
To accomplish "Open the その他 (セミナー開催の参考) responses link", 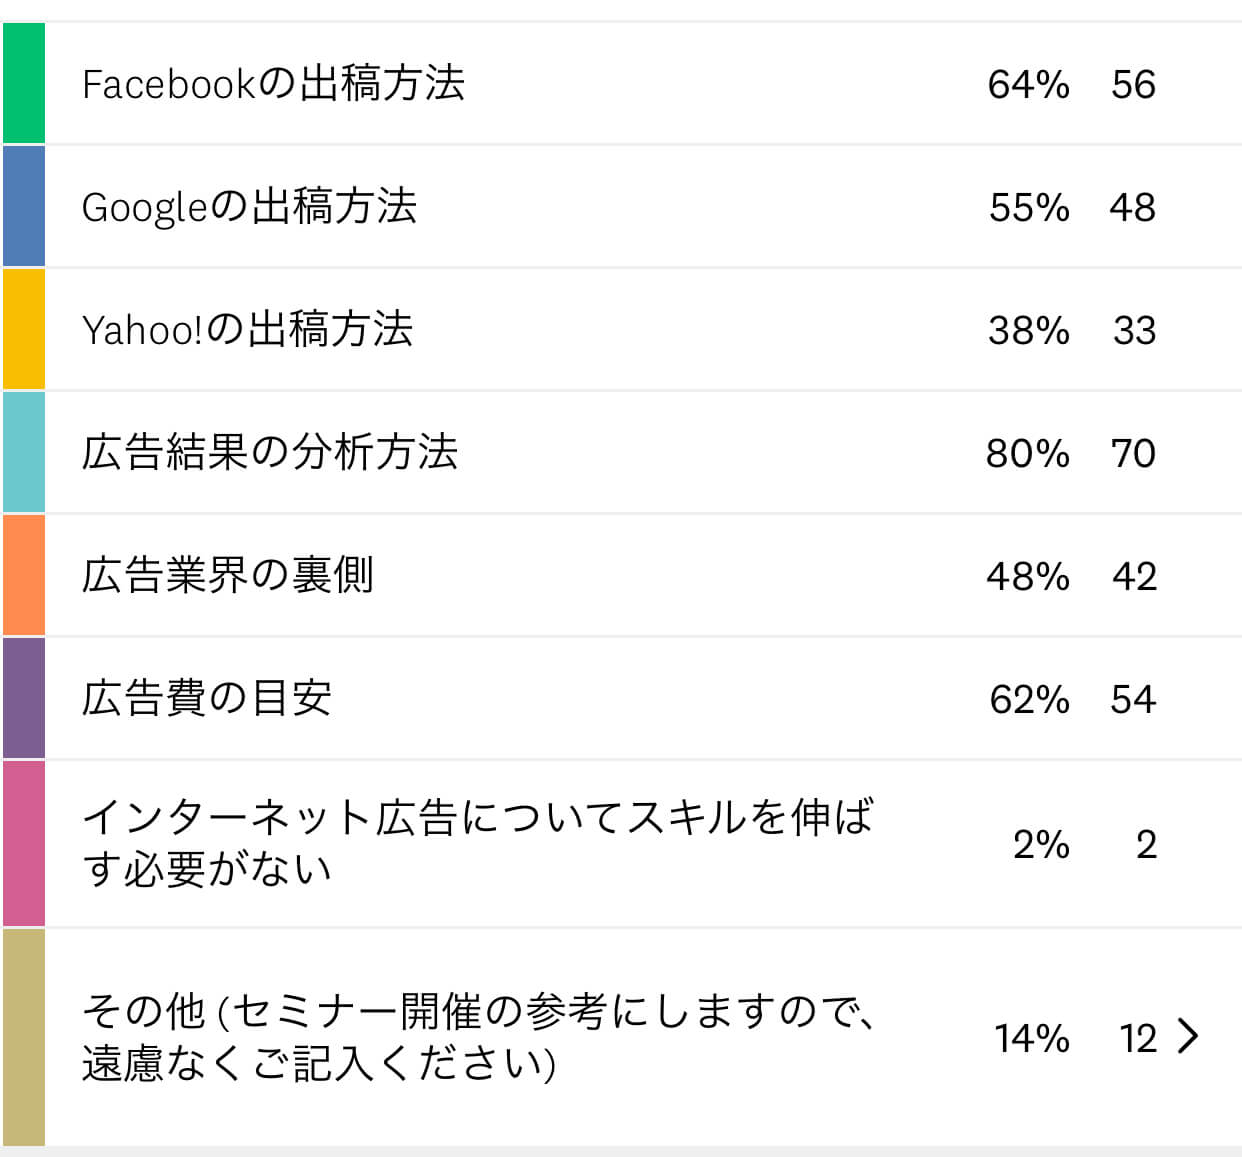I will 479,1037.
